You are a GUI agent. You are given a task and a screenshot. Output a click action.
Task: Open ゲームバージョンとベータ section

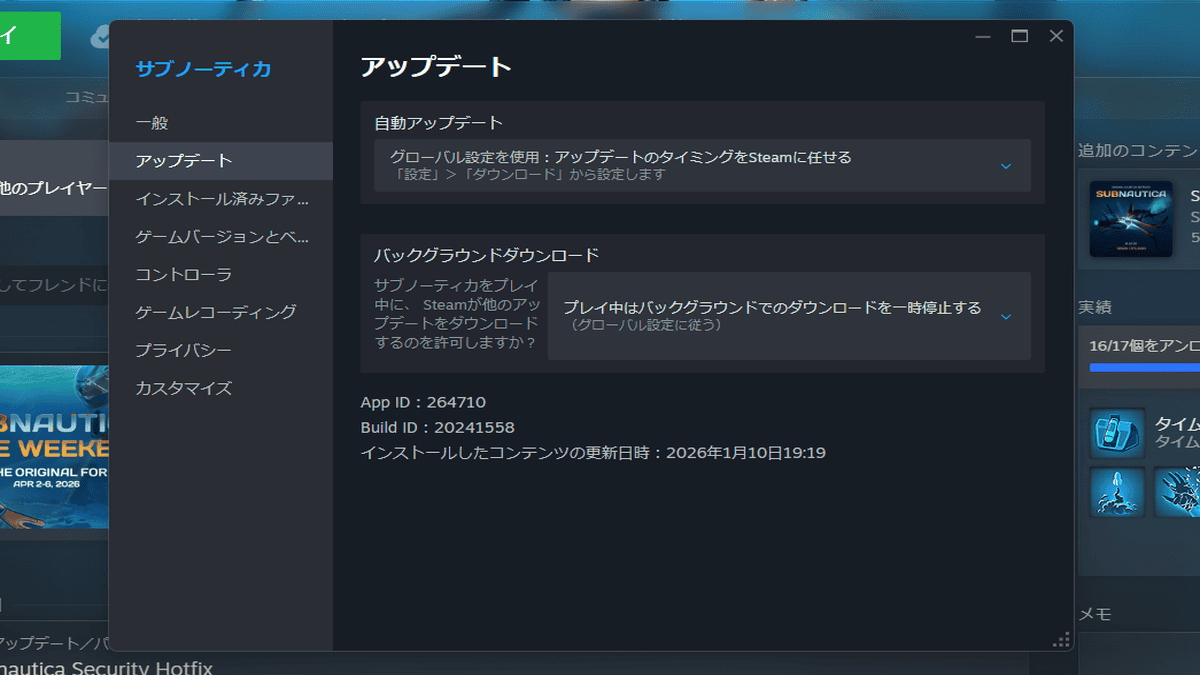tap(221, 237)
